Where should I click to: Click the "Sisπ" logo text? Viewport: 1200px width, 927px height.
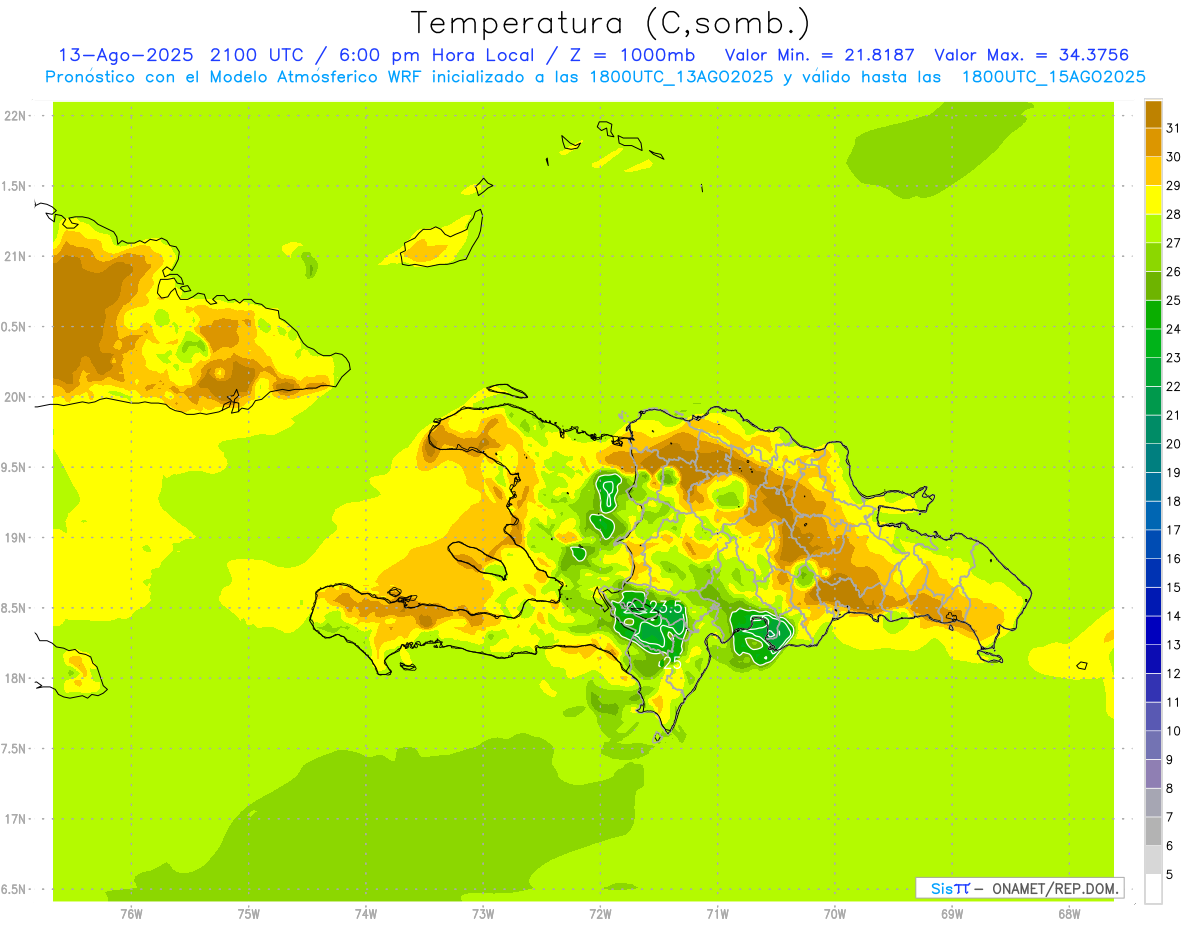click(x=950, y=888)
